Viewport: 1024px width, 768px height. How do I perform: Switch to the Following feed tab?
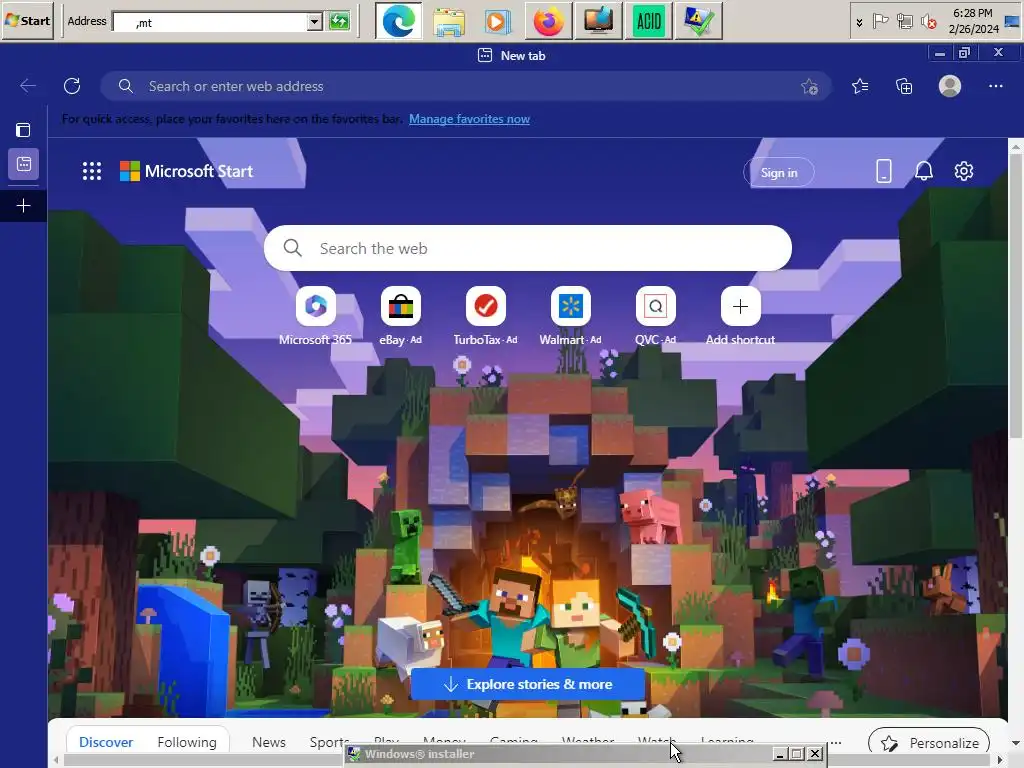click(x=187, y=742)
